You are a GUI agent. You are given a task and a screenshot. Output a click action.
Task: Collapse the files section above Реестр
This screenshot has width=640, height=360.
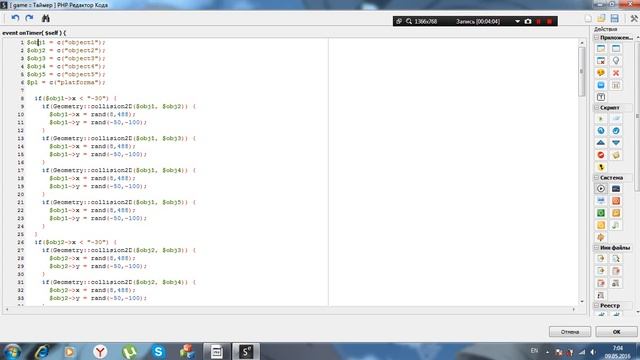596,247
